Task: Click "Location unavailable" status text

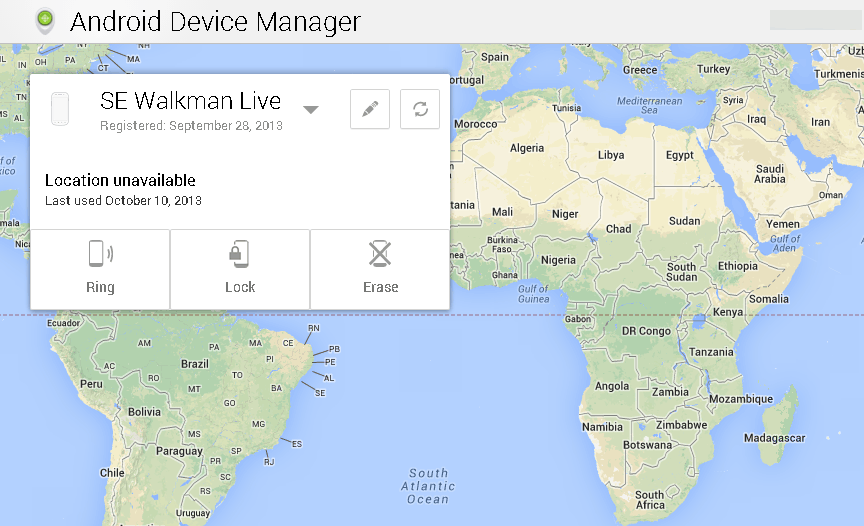Action: pyautogui.click(x=120, y=180)
